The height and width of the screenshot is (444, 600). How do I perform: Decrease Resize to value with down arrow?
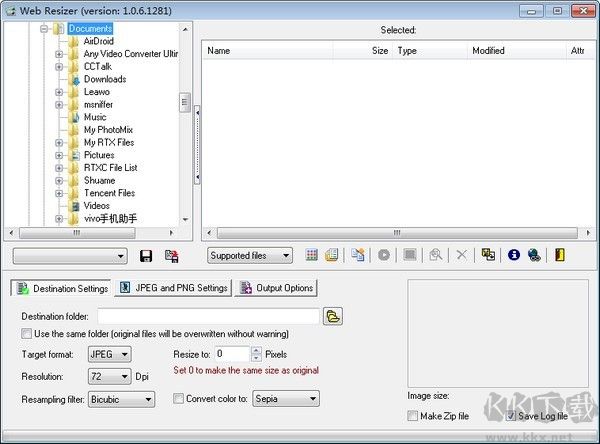coord(256,358)
